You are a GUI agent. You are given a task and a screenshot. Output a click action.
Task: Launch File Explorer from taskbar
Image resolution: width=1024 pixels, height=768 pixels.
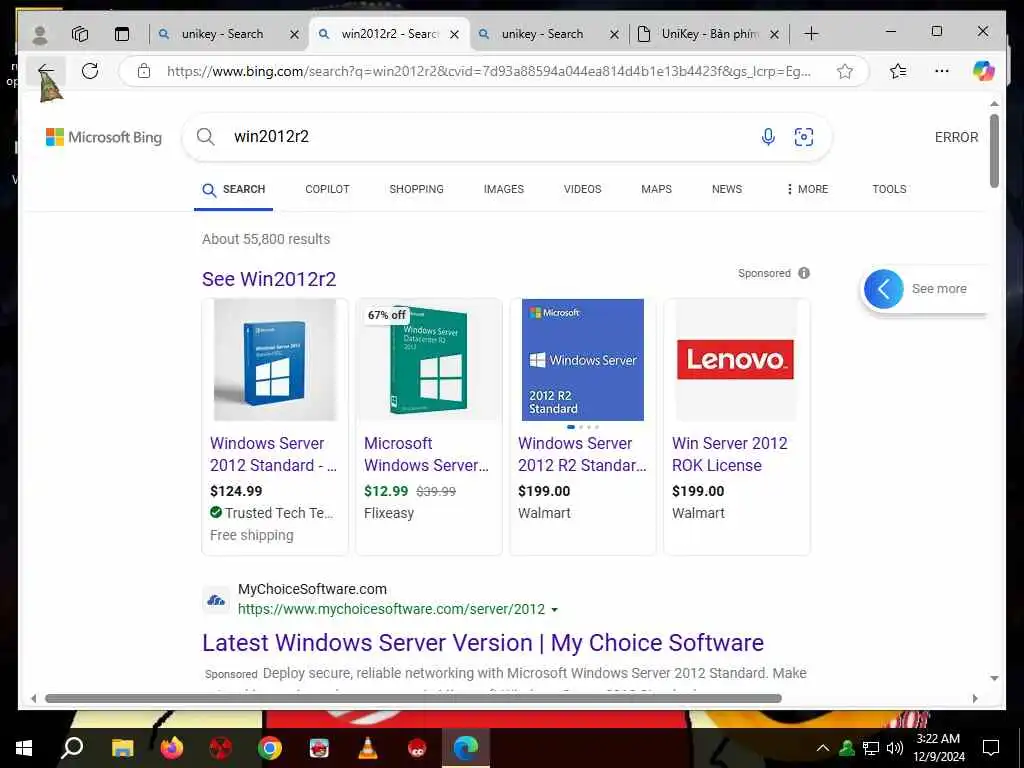tap(122, 748)
